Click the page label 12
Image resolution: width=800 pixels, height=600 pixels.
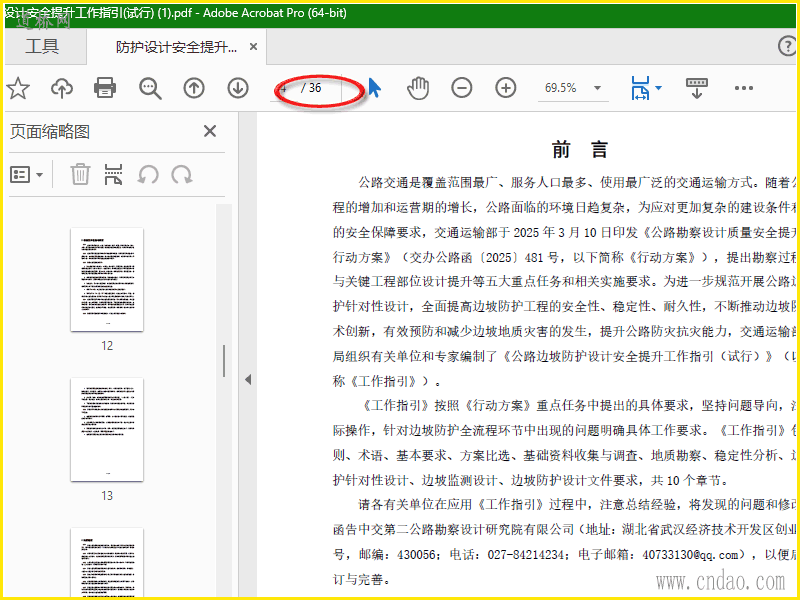107,345
